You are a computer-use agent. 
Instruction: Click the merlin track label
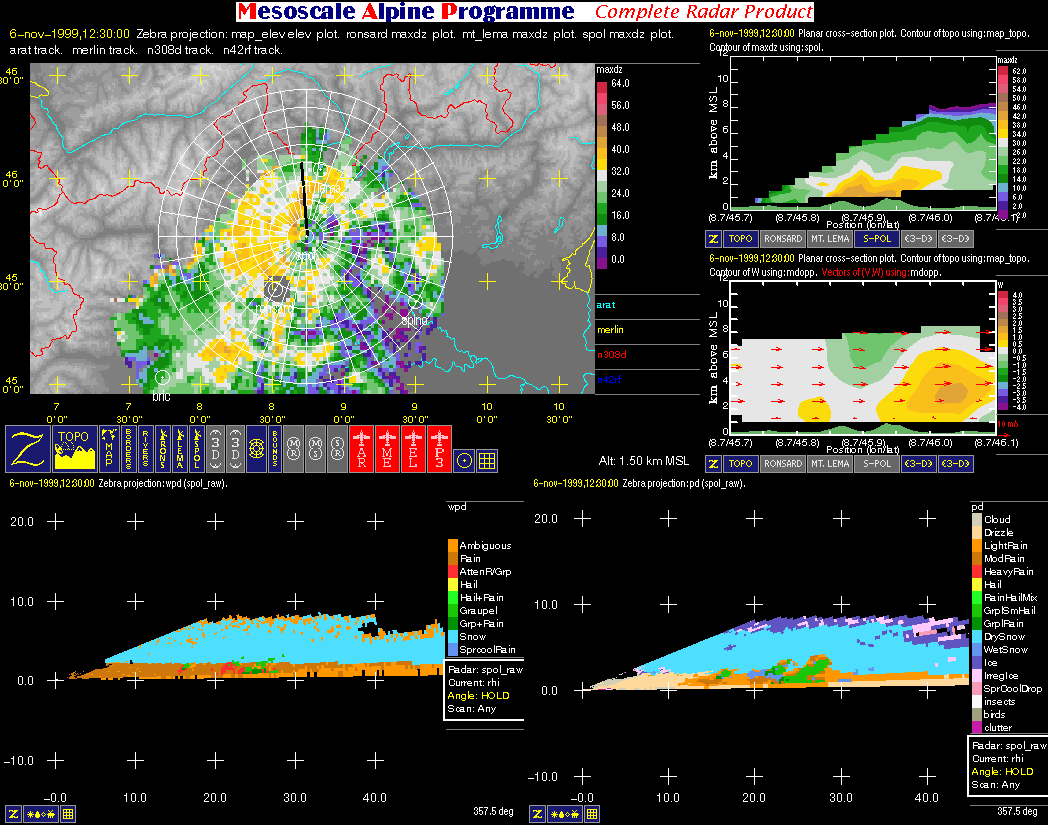(x=610, y=330)
